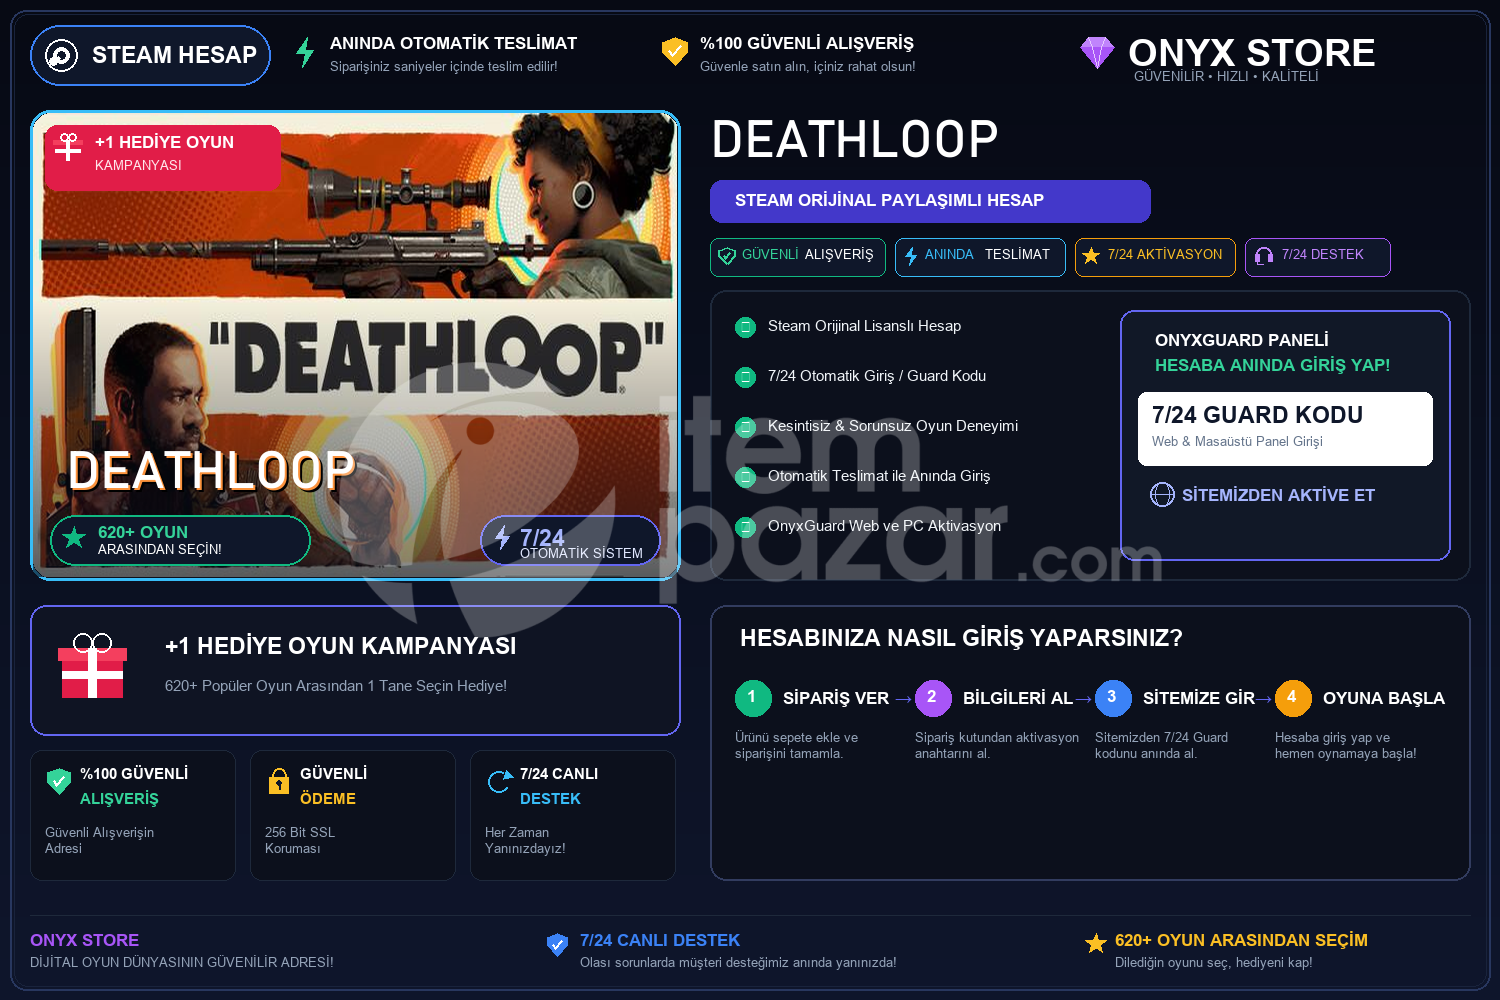Click HESABA ANINDA GİRİŞ YAP! green text
1500x1000 pixels.
coord(1273,365)
